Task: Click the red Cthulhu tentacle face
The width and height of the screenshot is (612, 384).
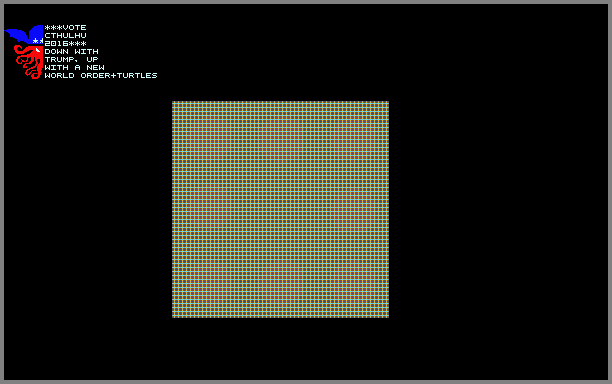Action: pyautogui.click(x=28, y=62)
